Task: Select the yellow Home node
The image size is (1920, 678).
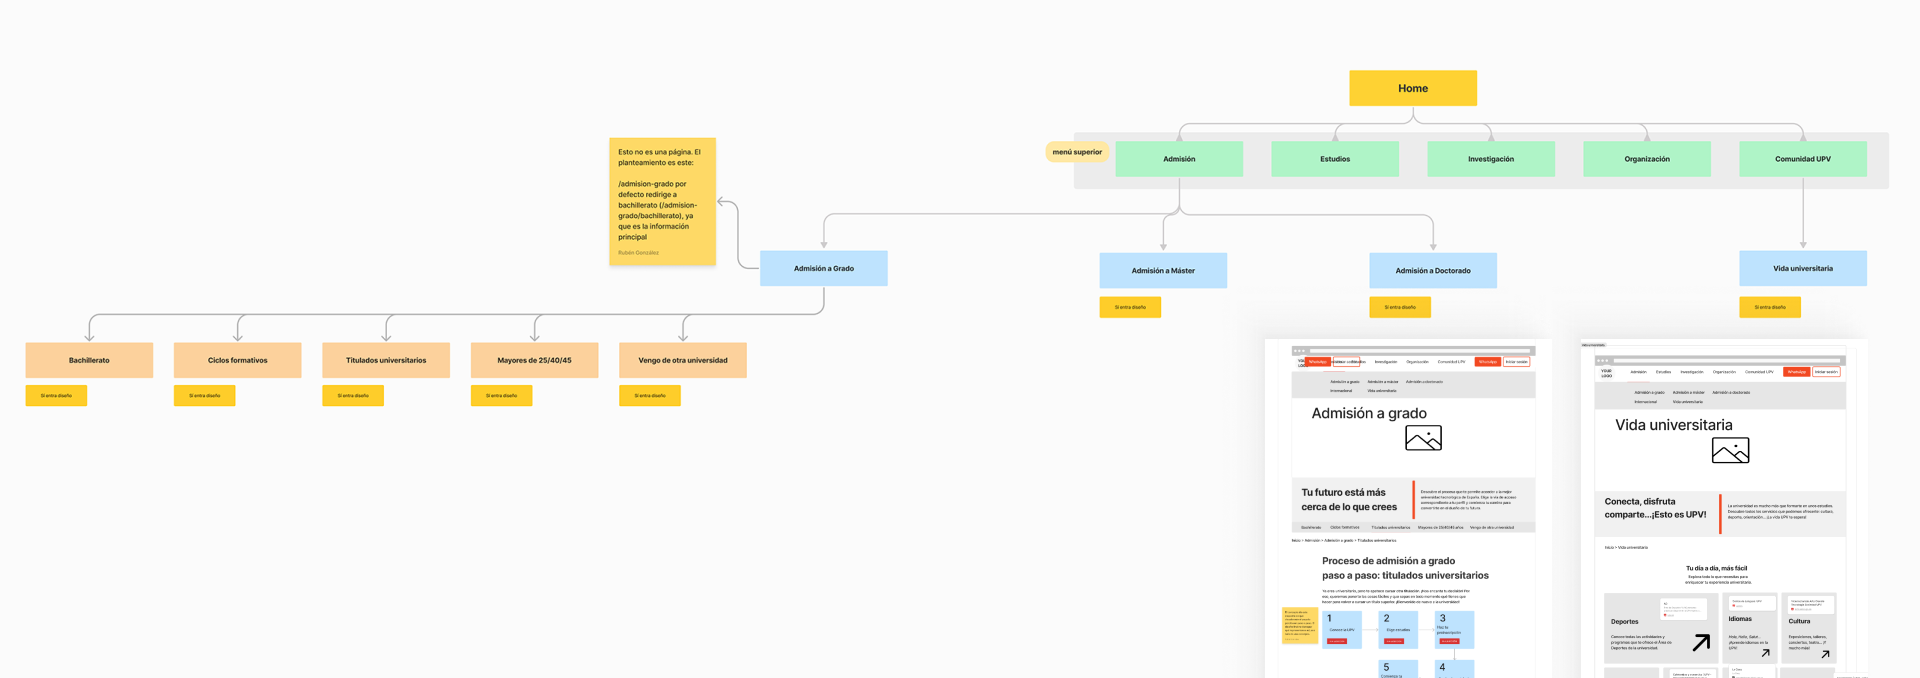Action: [1412, 88]
